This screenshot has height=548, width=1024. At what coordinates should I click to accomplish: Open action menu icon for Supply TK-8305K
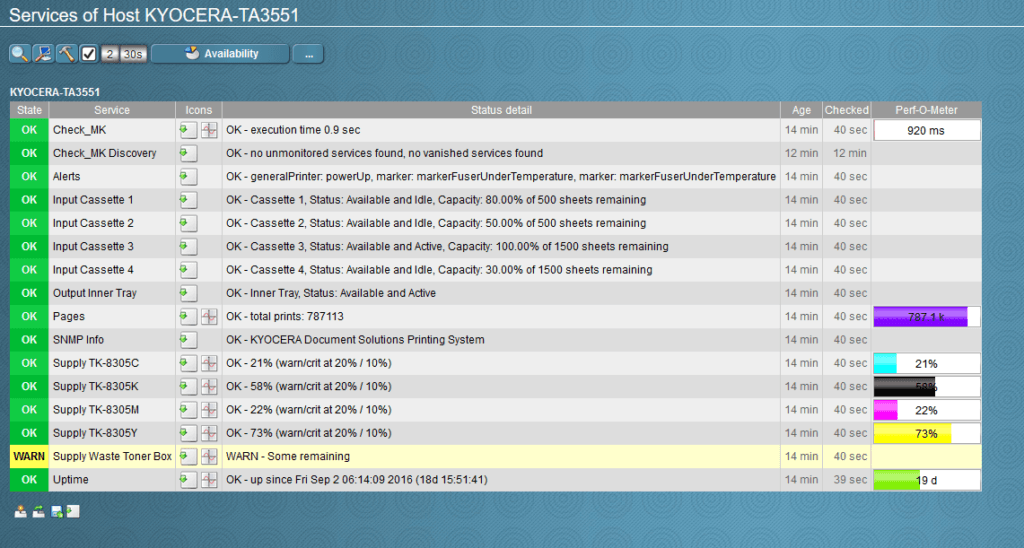click(188, 387)
